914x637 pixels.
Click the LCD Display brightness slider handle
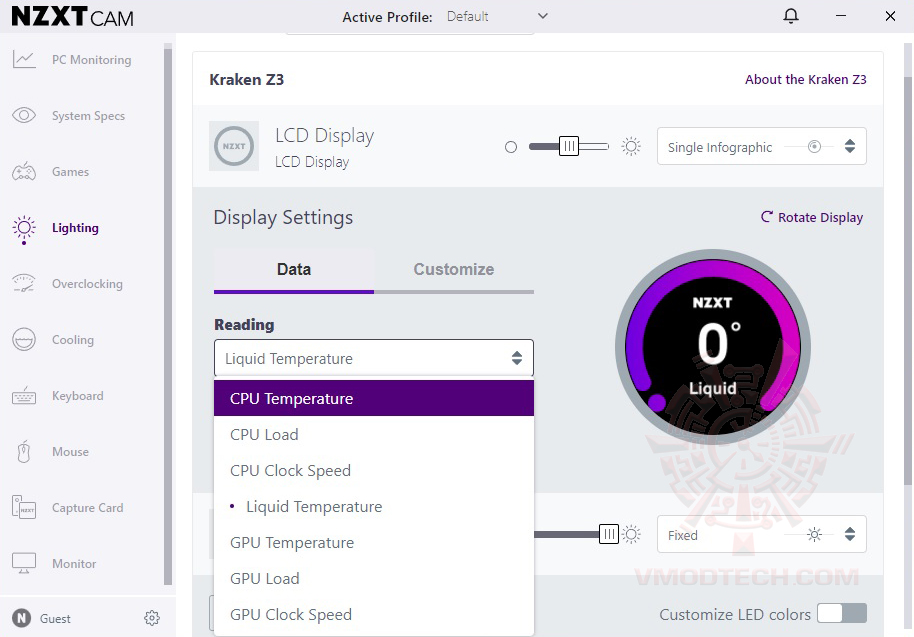click(569, 146)
